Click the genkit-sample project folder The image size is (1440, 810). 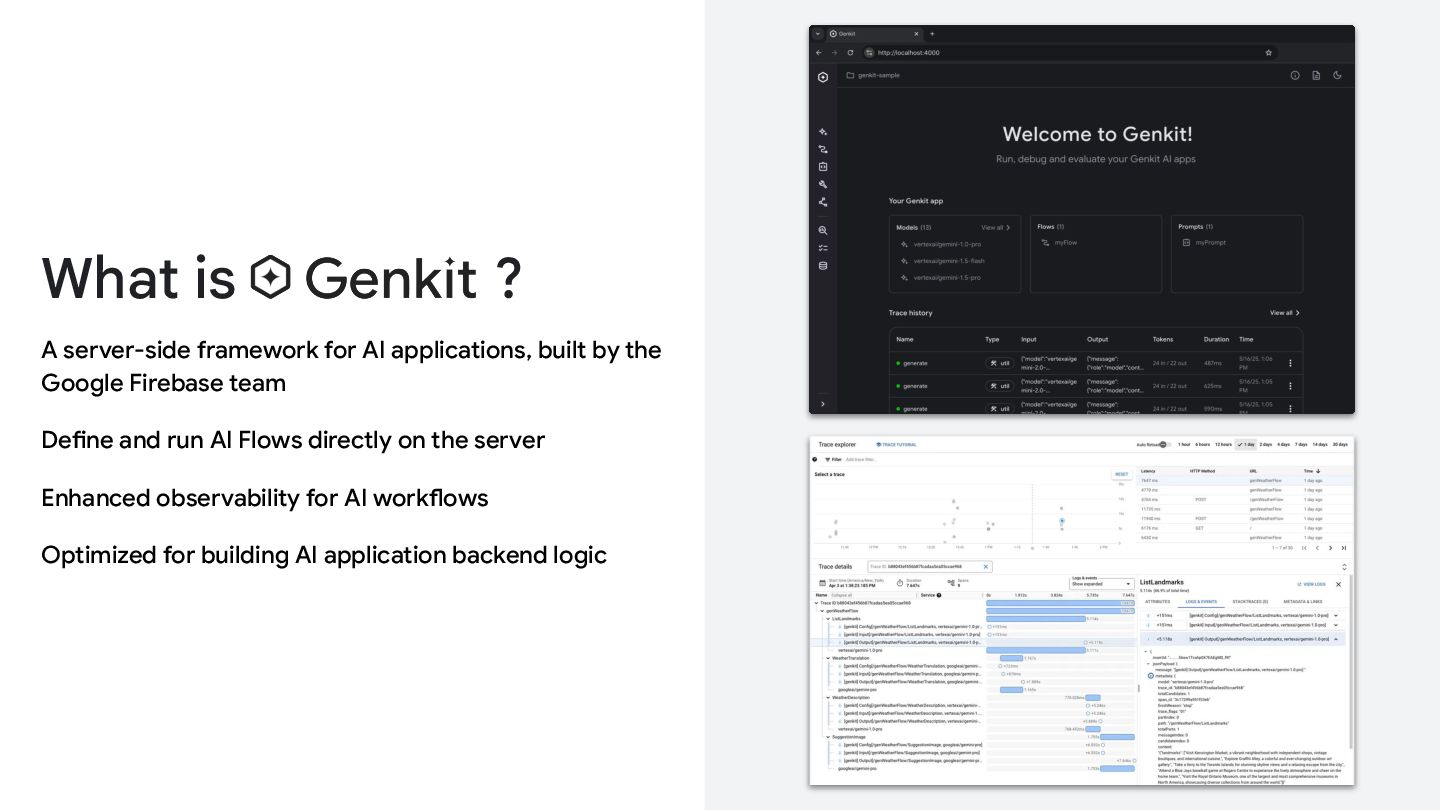[873, 75]
